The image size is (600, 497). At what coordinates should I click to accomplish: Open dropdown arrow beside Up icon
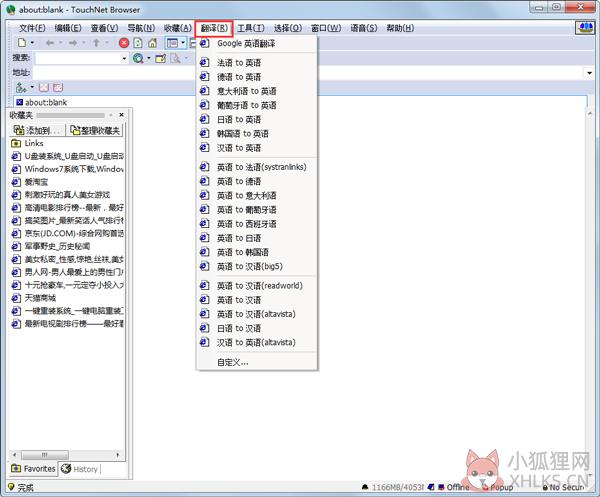[107, 43]
